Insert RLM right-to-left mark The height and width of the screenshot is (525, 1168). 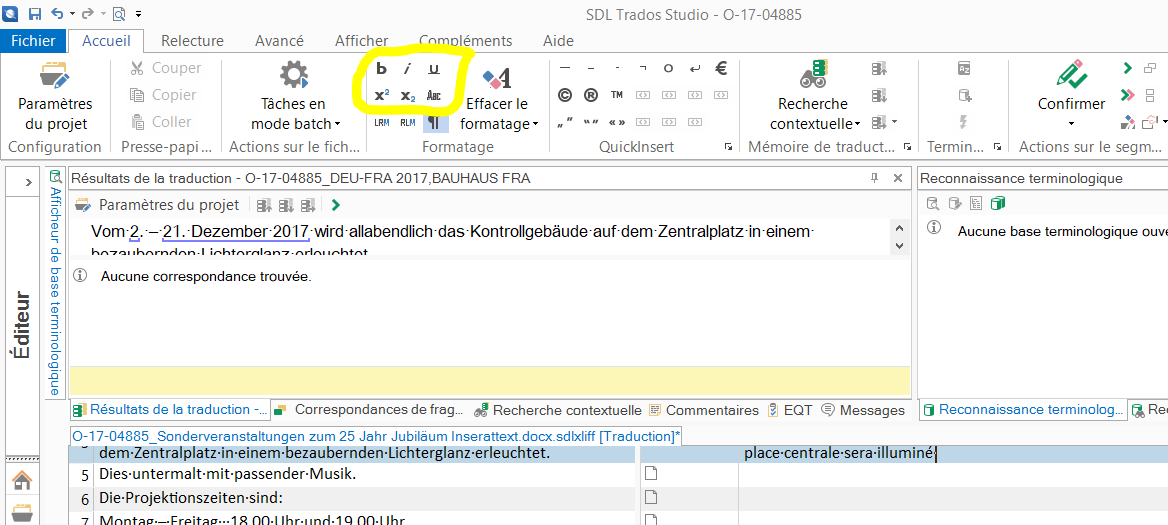[407, 121]
